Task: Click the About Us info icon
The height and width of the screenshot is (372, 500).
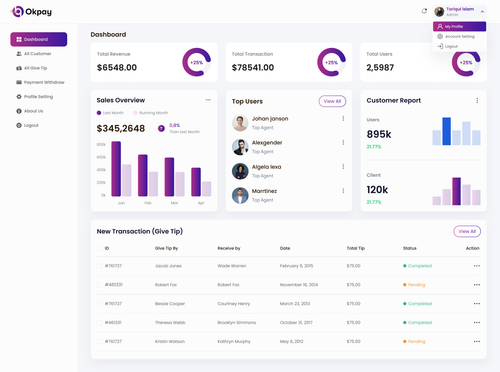Action: click(19, 111)
